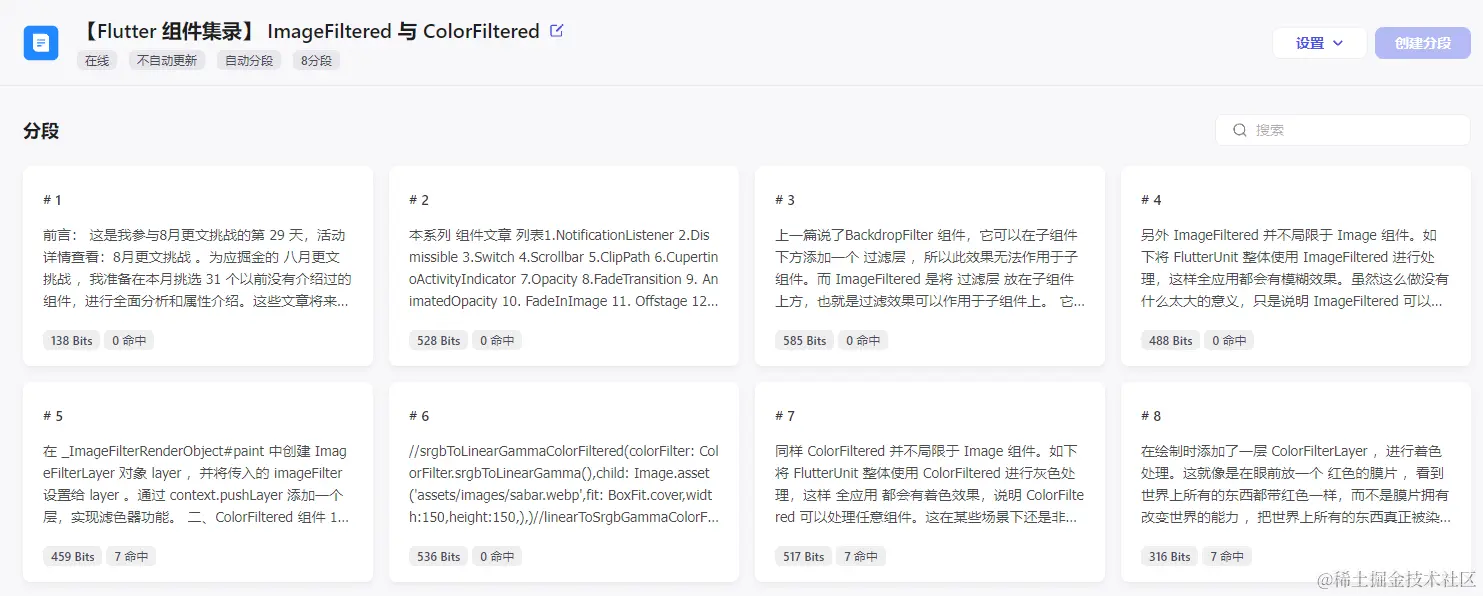The height and width of the screenshot is (596, 1483).
Task: Click 0 命中 badge on segment 3
Action: click(863, 340)
